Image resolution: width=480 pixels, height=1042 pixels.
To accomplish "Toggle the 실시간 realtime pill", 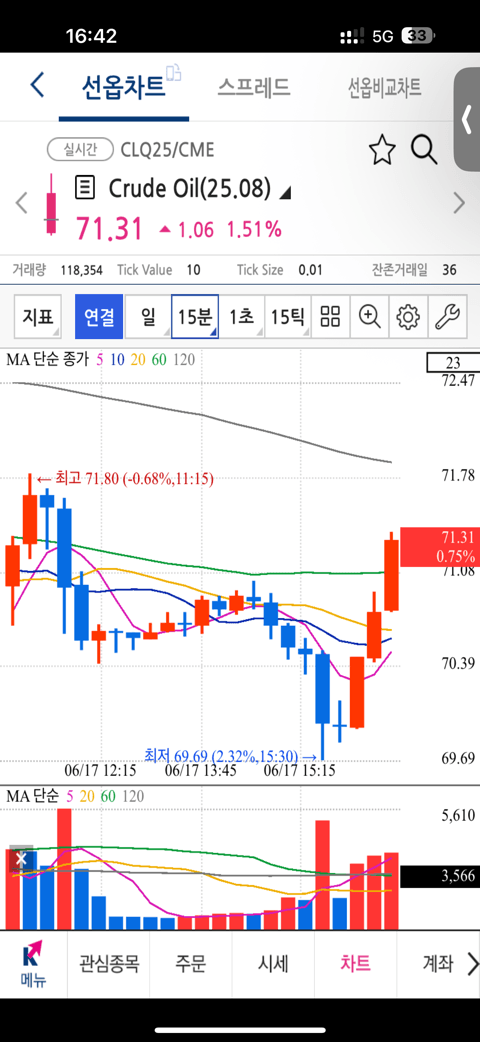I will click(x=80, y=150).
